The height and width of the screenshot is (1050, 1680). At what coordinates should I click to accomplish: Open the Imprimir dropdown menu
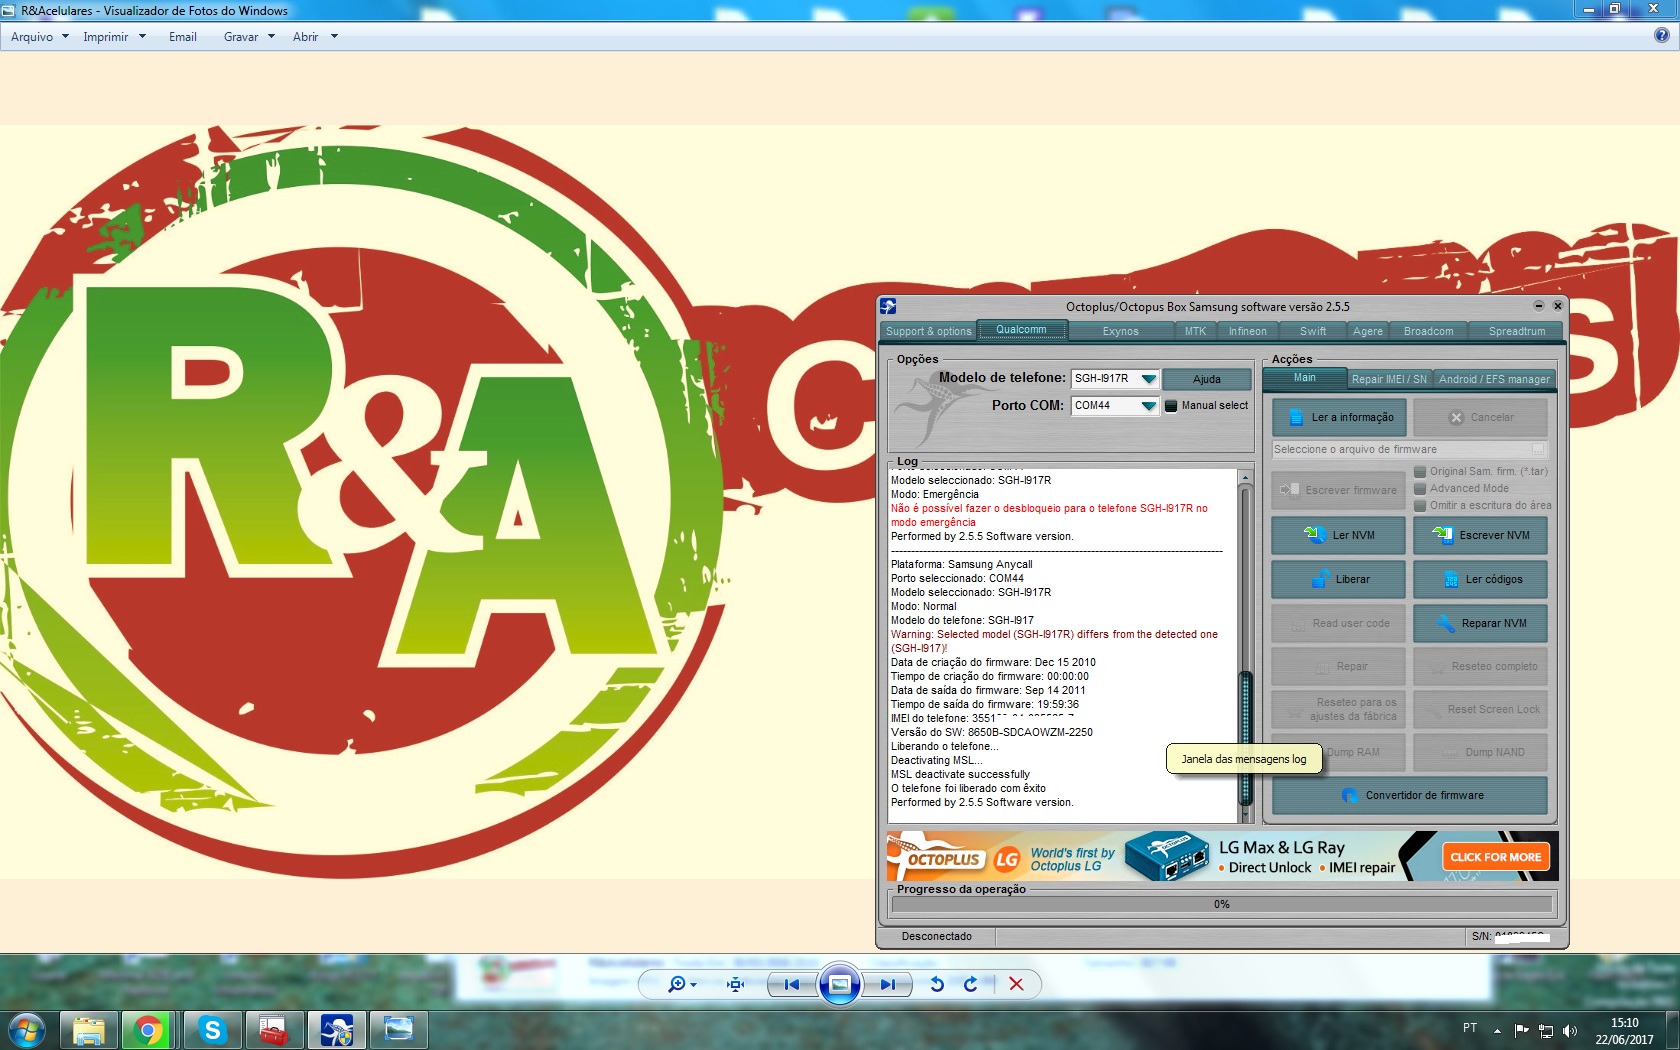114,37
